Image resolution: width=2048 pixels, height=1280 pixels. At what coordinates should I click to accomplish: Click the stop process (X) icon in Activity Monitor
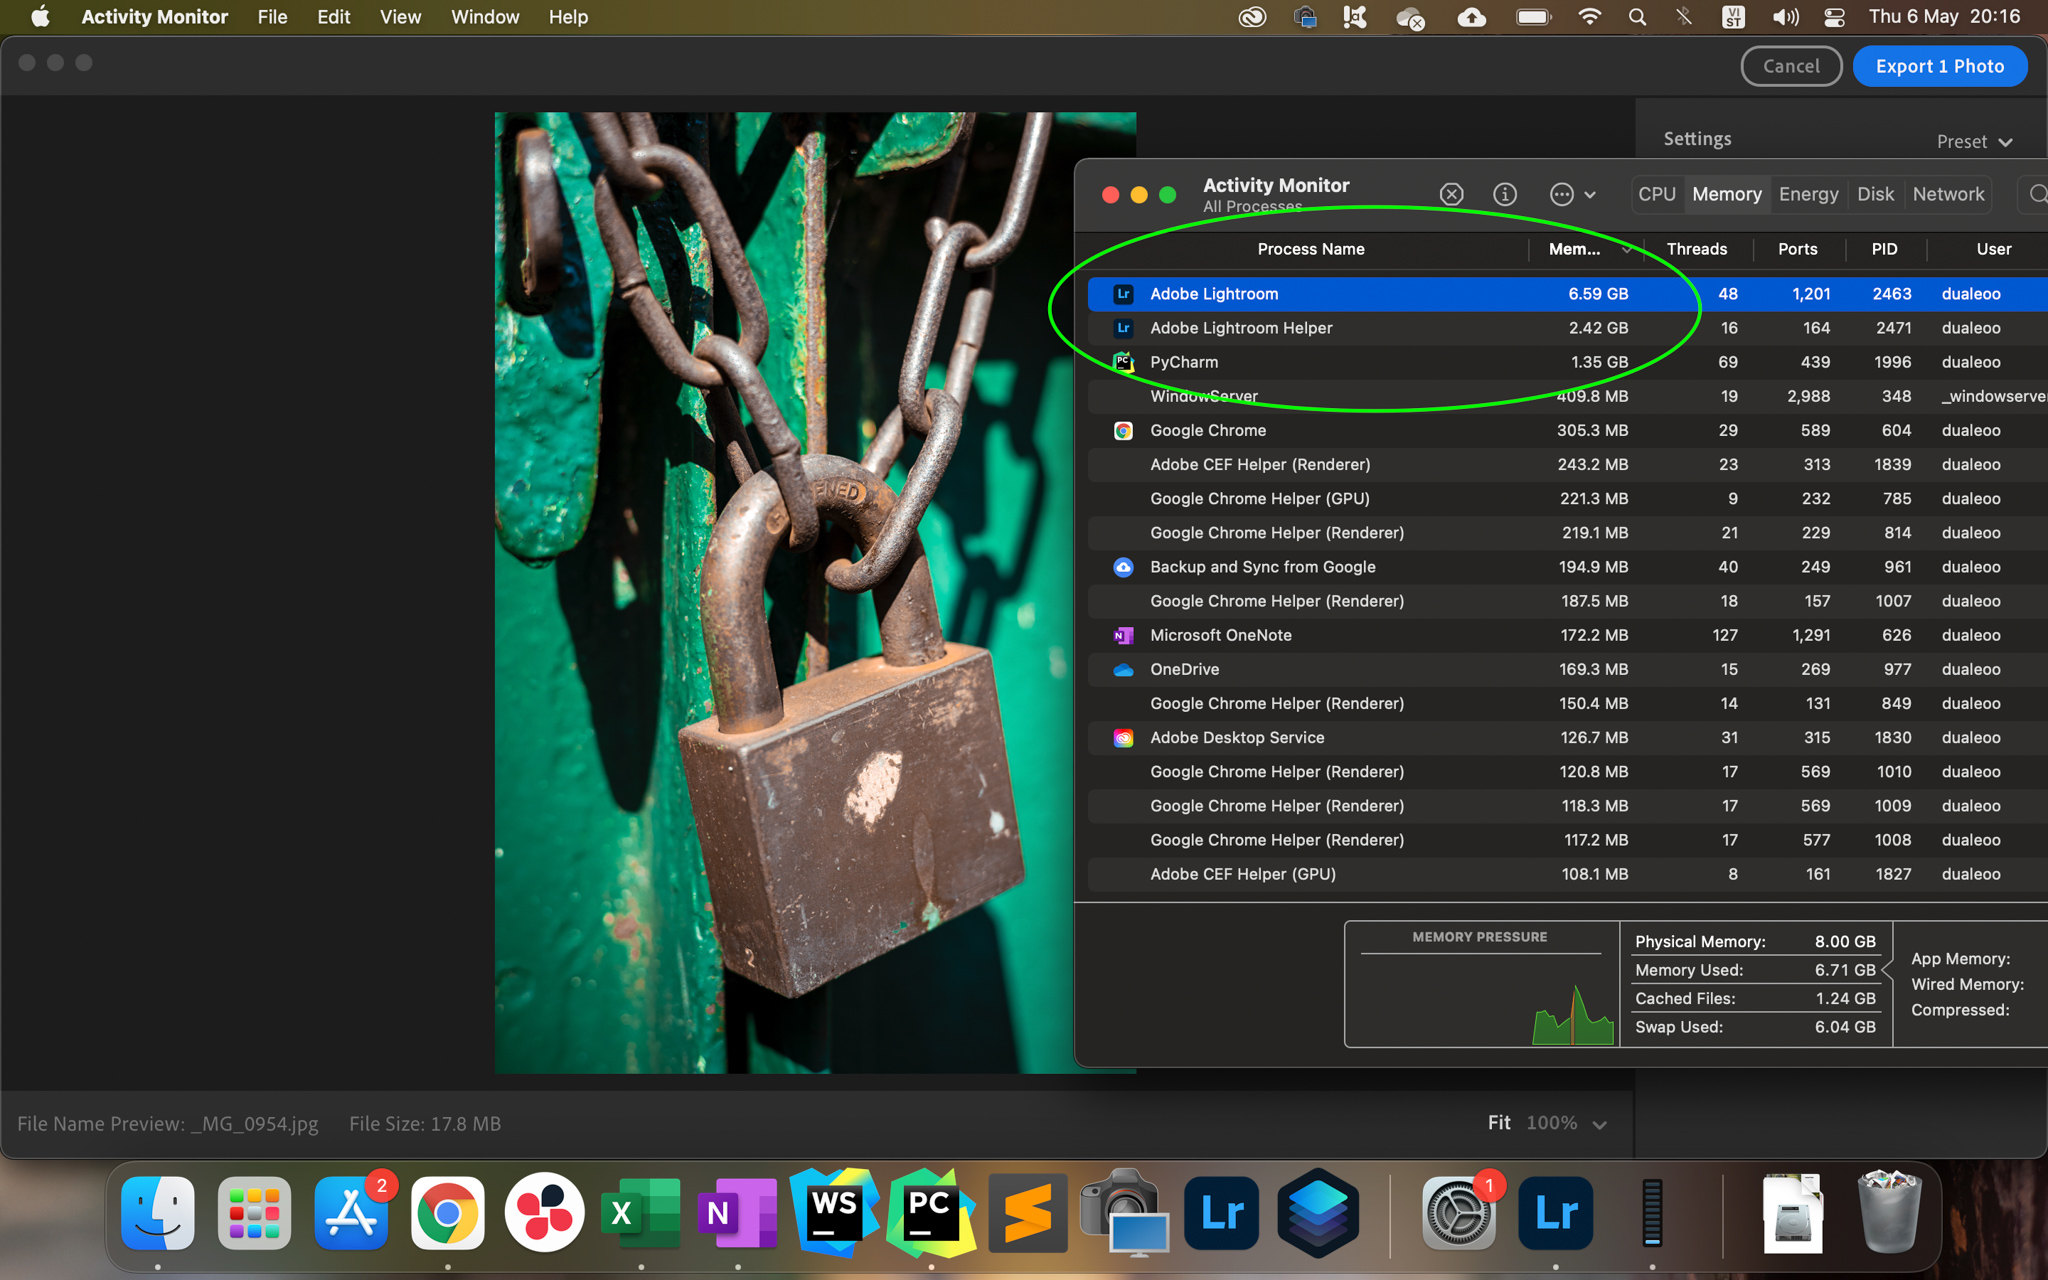coord(1451,194)
